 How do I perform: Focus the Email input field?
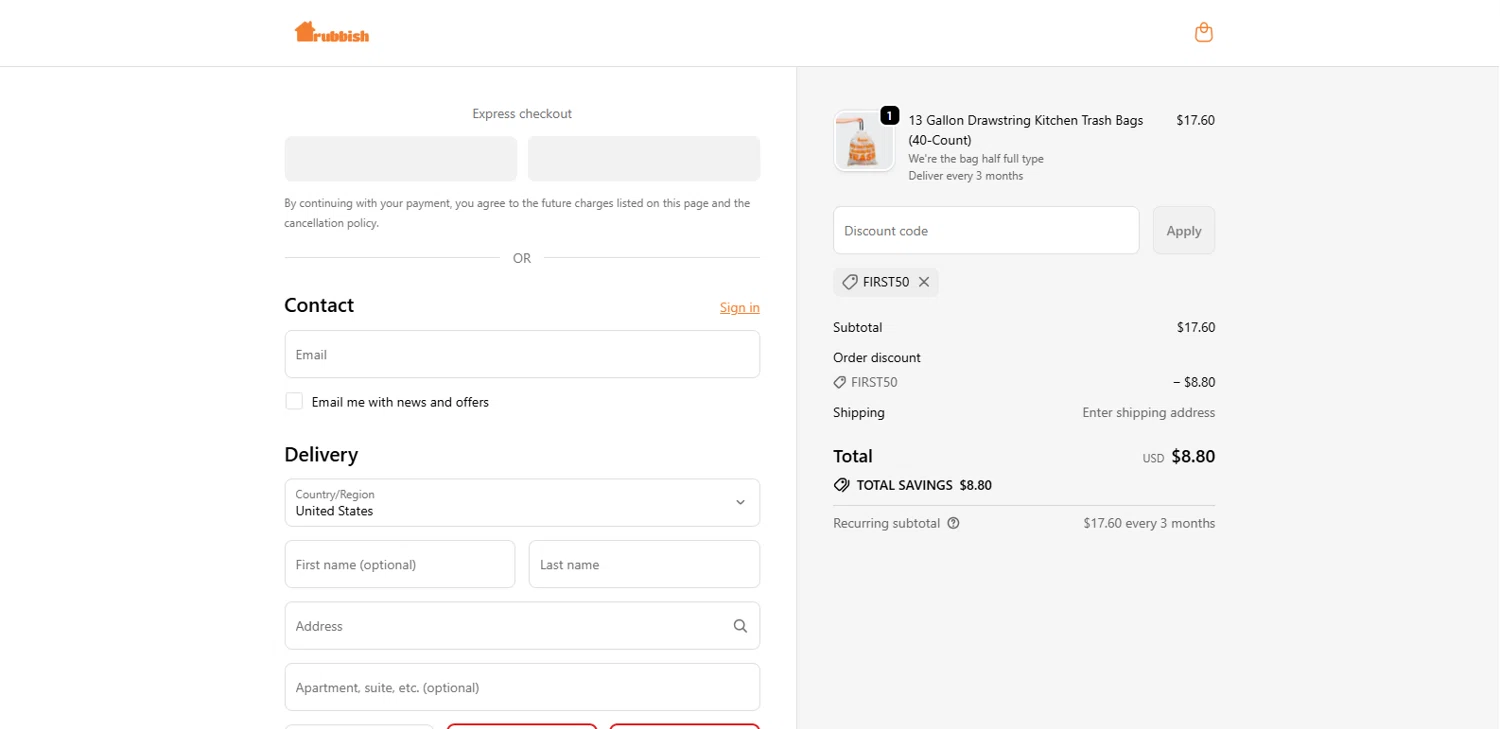point(522,354)
